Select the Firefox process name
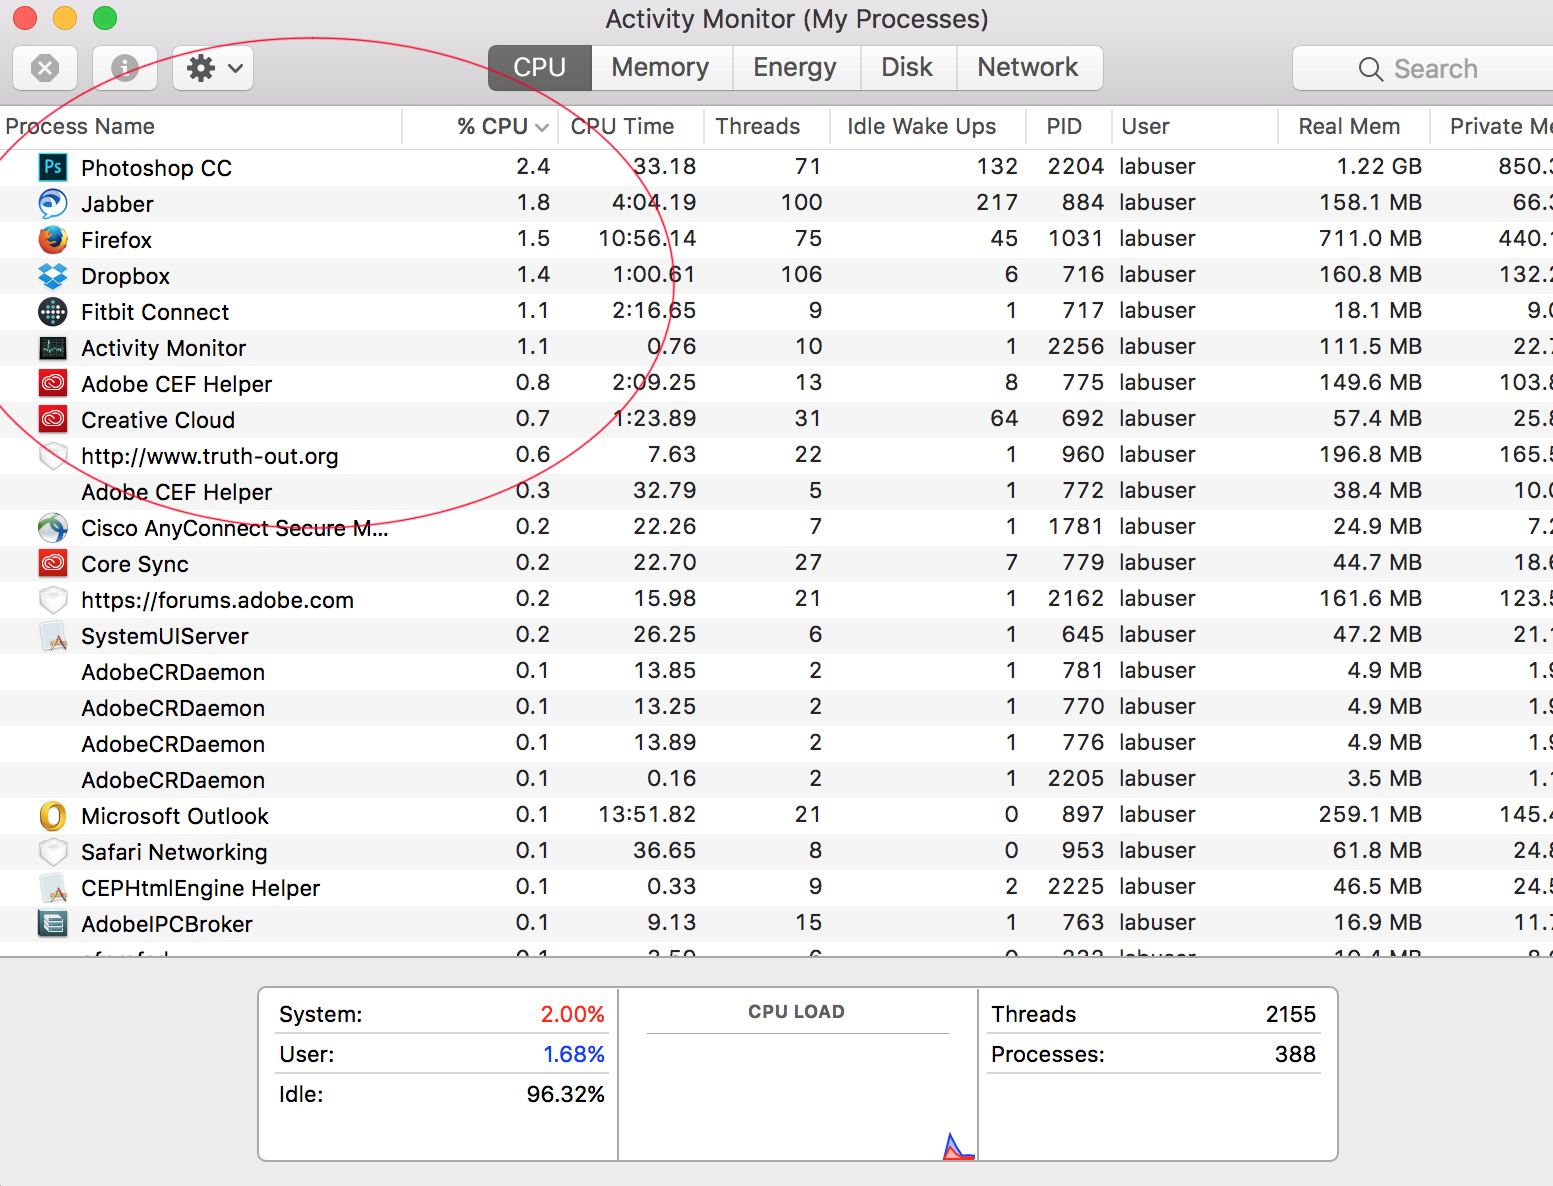The image size is (1553, 1186). coord(116,240)
